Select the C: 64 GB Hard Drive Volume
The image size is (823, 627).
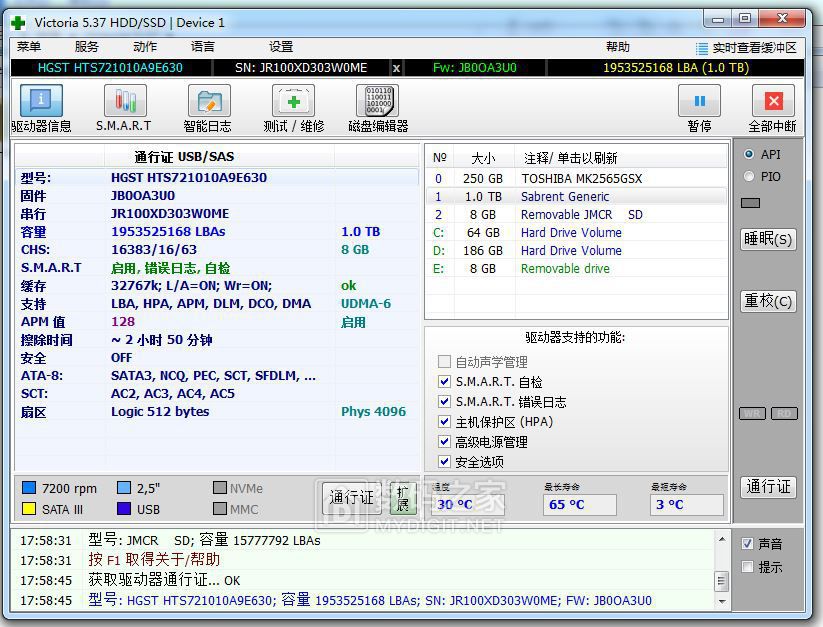(576, 232)
